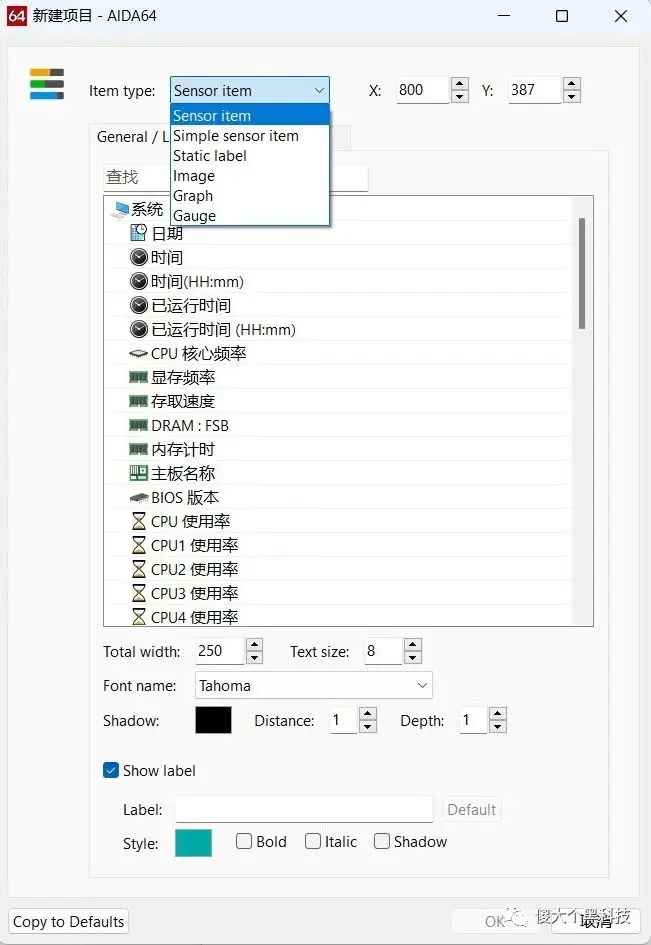The width and height of the screenshot is (651, 945).
Task: Select the 已运行时间 (HH:mm) row
Action: point(338,330)
